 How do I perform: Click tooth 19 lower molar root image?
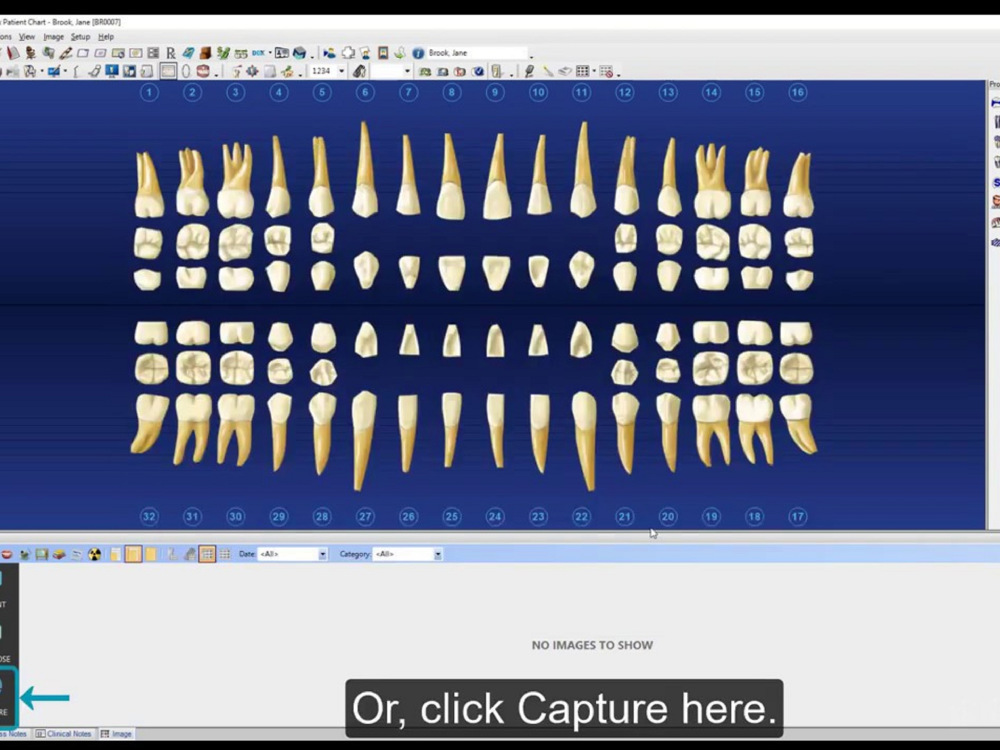point(711,429)
